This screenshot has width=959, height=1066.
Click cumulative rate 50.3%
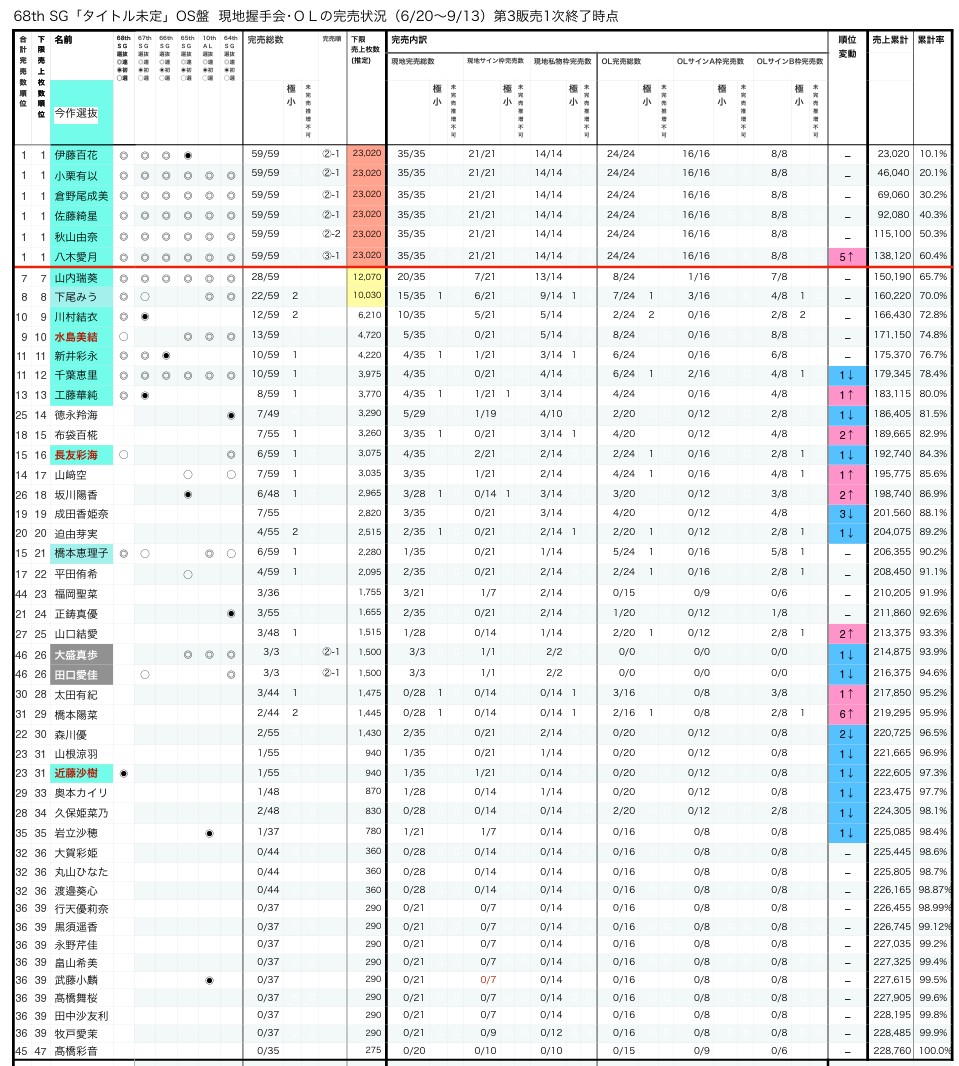(933, 233)
